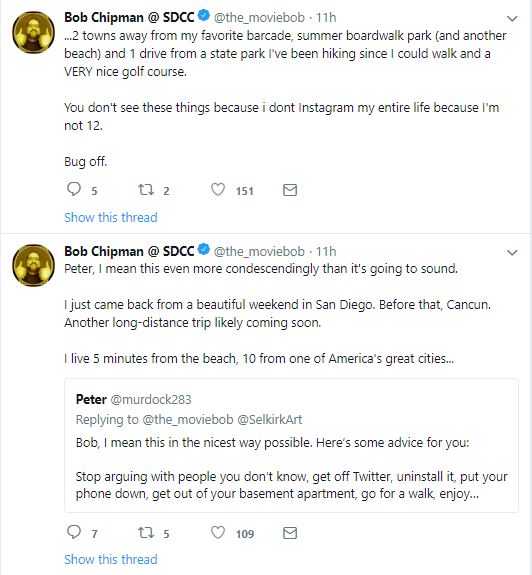Open the quoted tweet by Peter @murdock283
This screenshot has width=532, height=575.
click(x=291, y=446)
